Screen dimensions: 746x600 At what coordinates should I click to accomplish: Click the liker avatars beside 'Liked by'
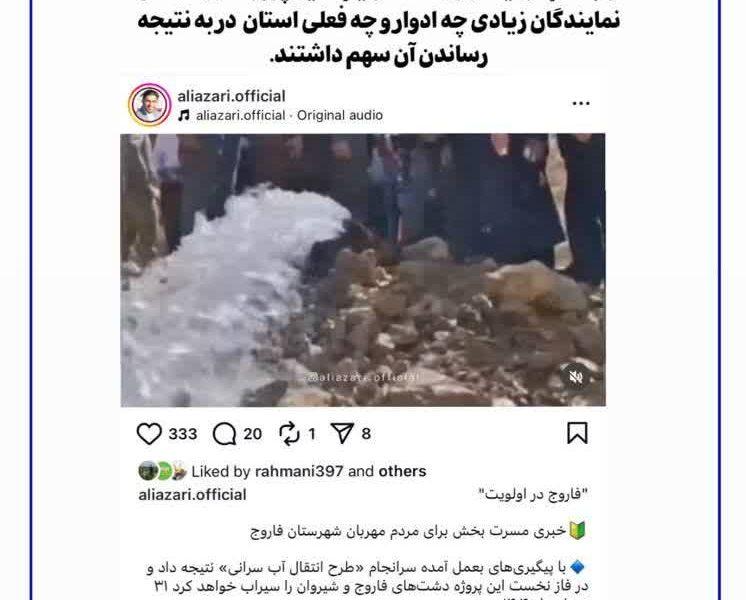click(x=162, y=471)
